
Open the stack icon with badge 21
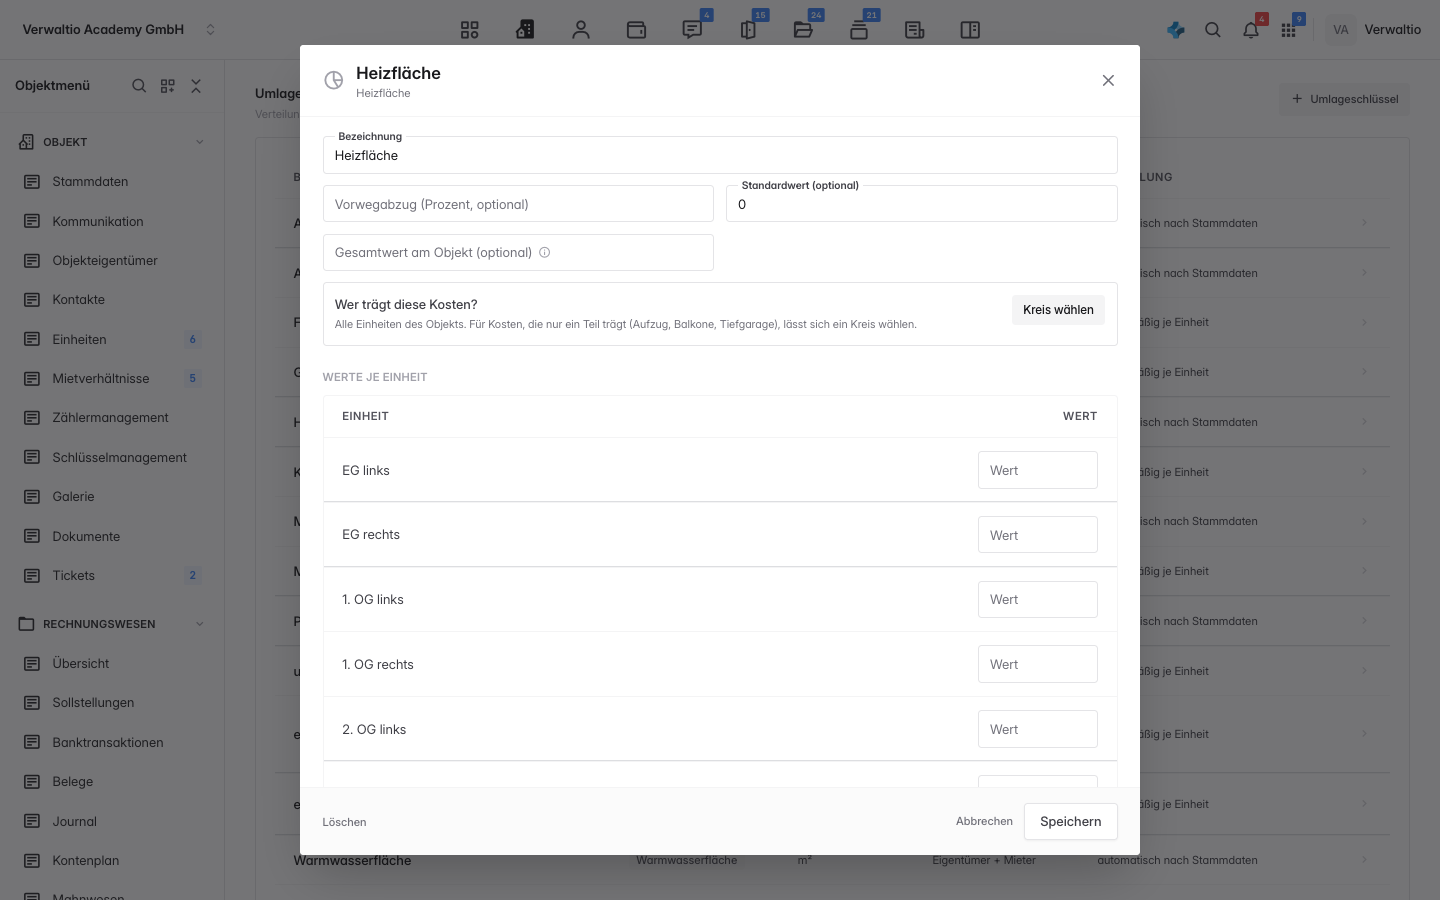pyautogui.click(x=859, y=30)
